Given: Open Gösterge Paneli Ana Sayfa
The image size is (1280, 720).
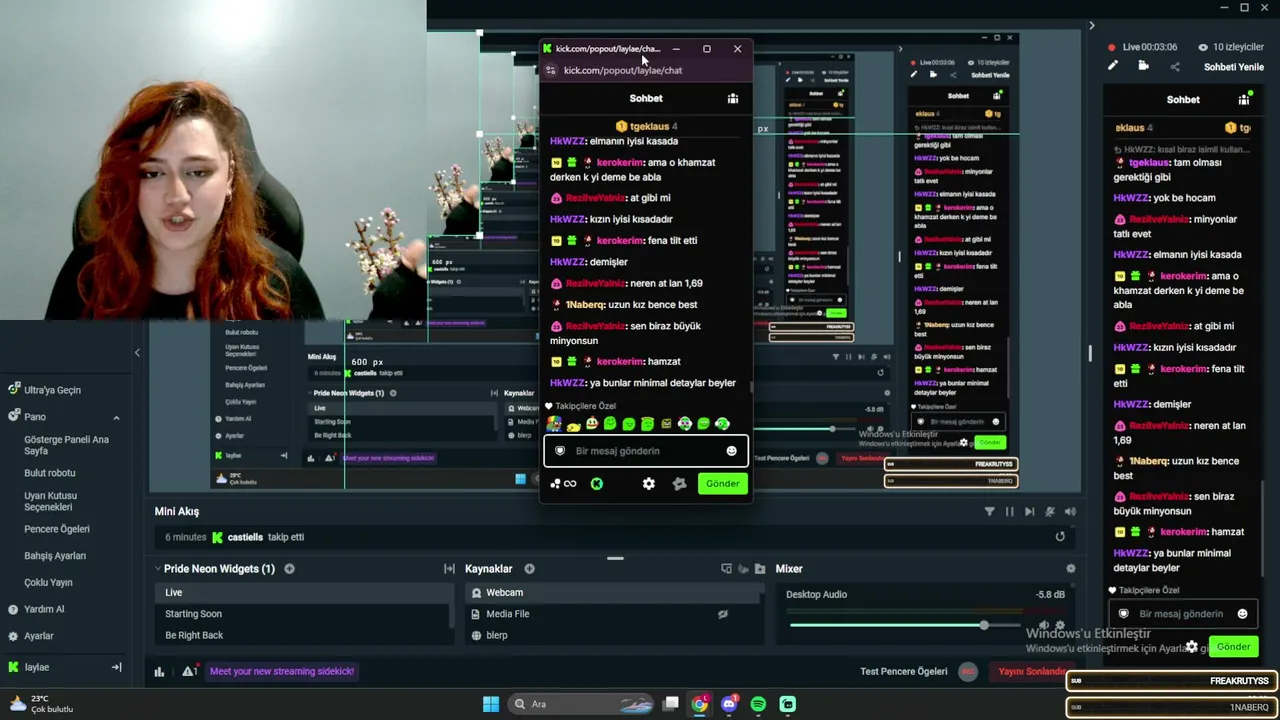Looking at the screenshot, I should (66, 445).
